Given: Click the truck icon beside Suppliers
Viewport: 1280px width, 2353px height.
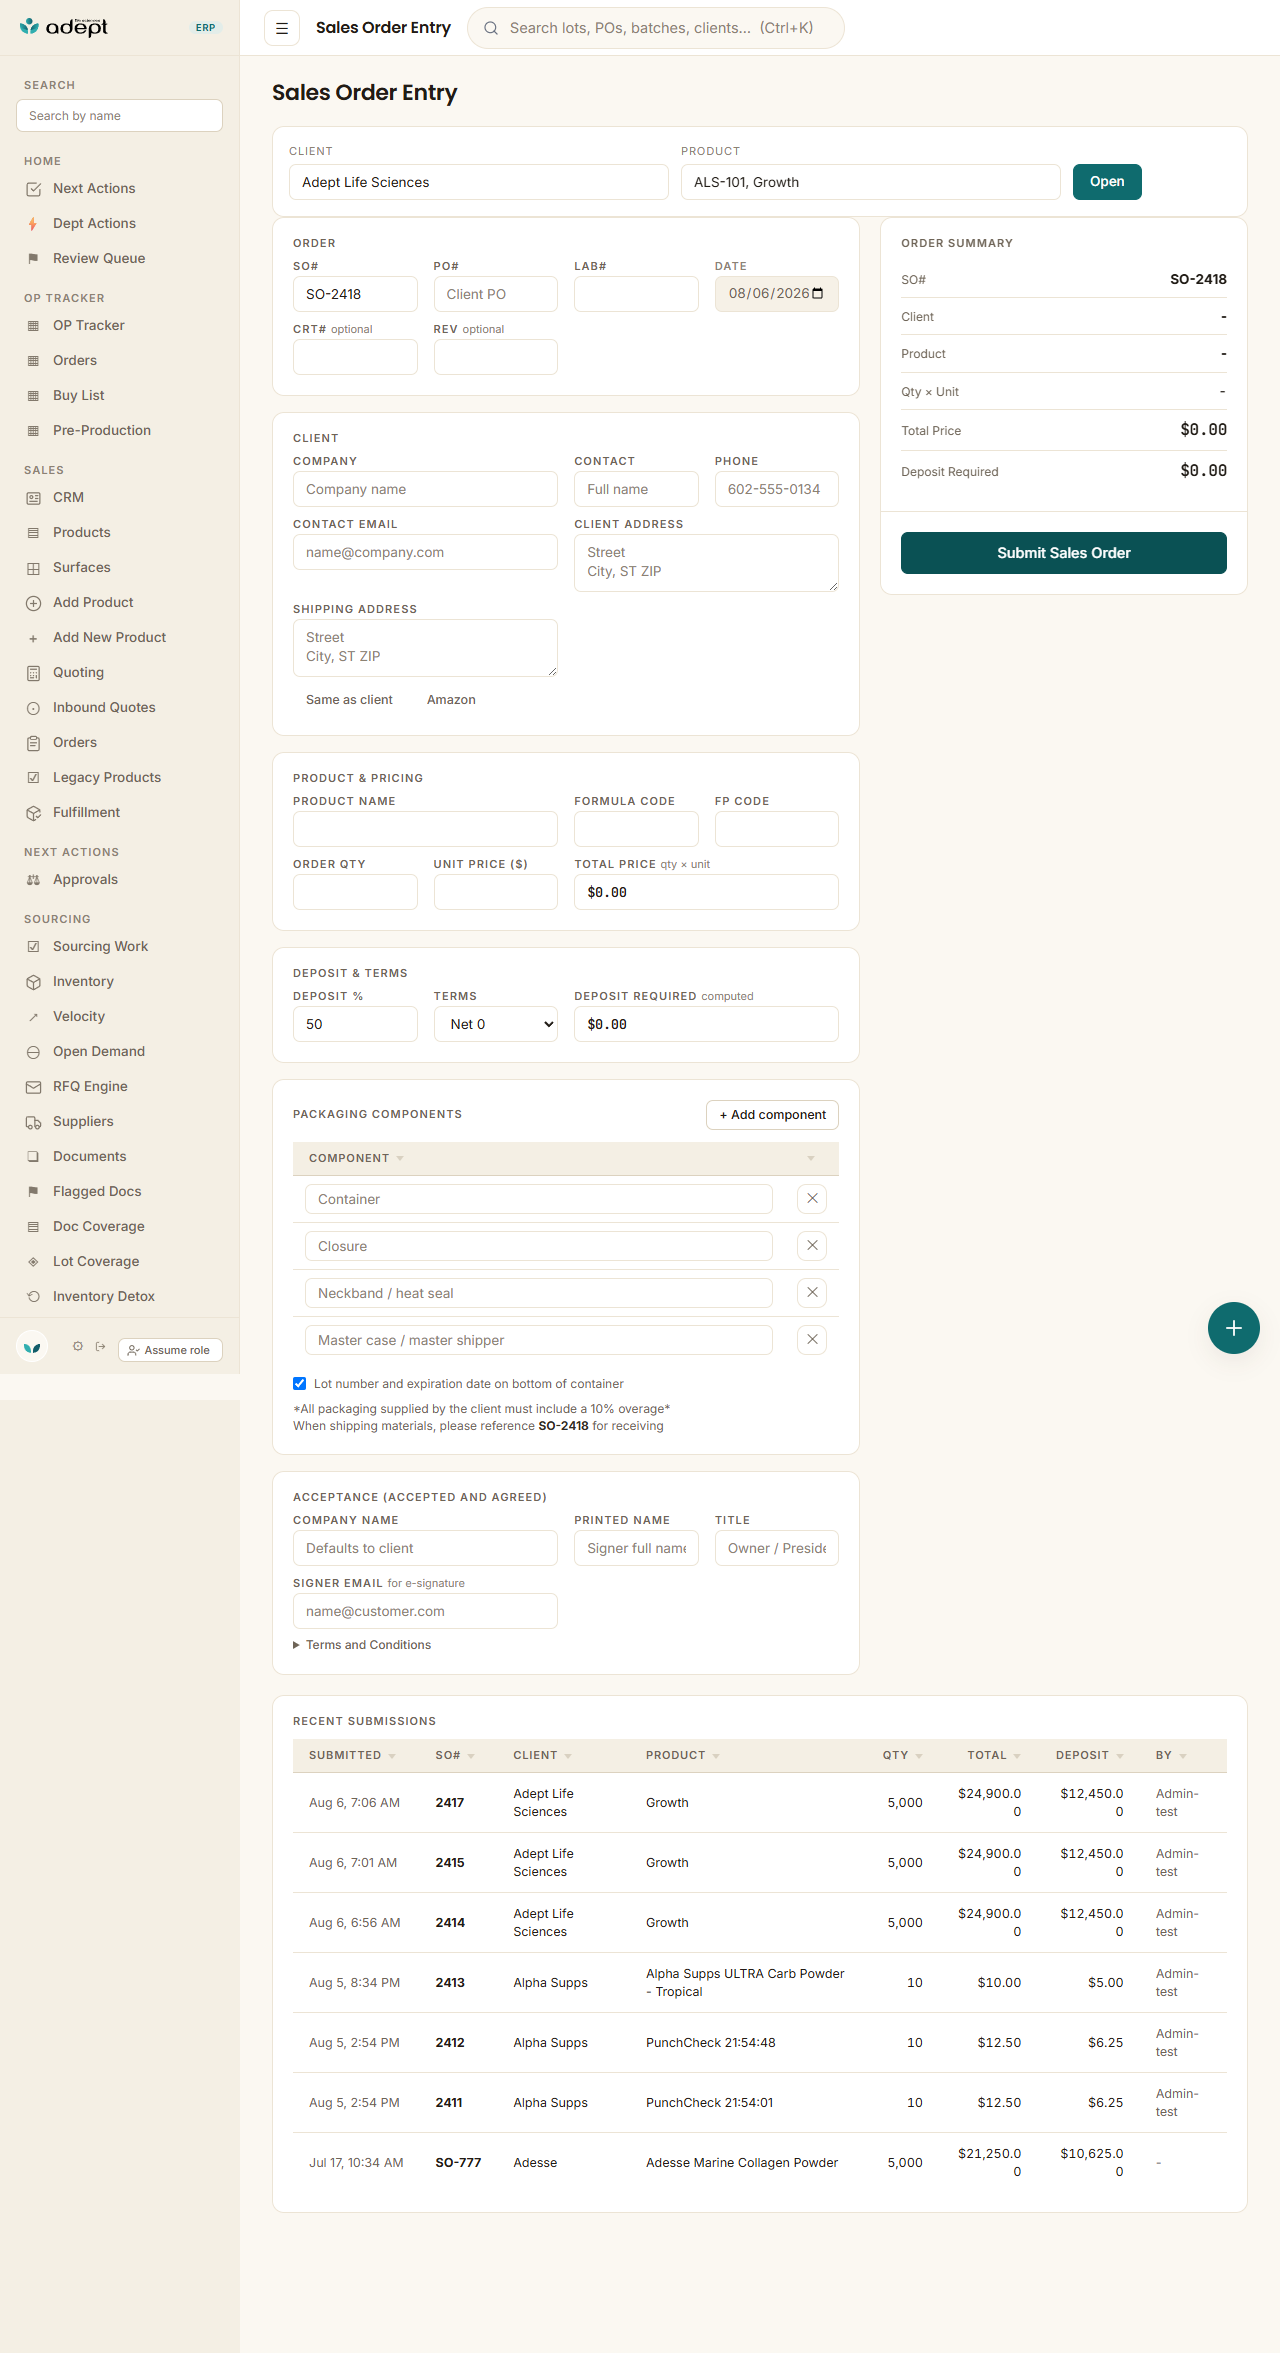Looking at the screenshot, I should (x=33, y=1122).
